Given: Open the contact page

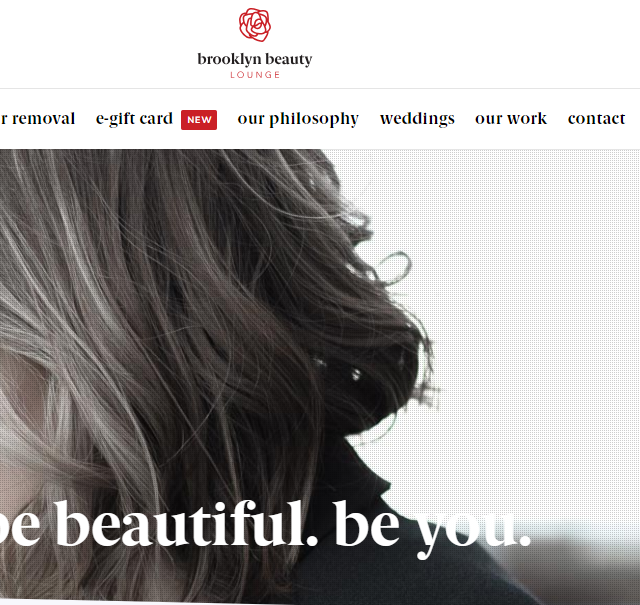Looking at the screenshot, I should [596, 119].
